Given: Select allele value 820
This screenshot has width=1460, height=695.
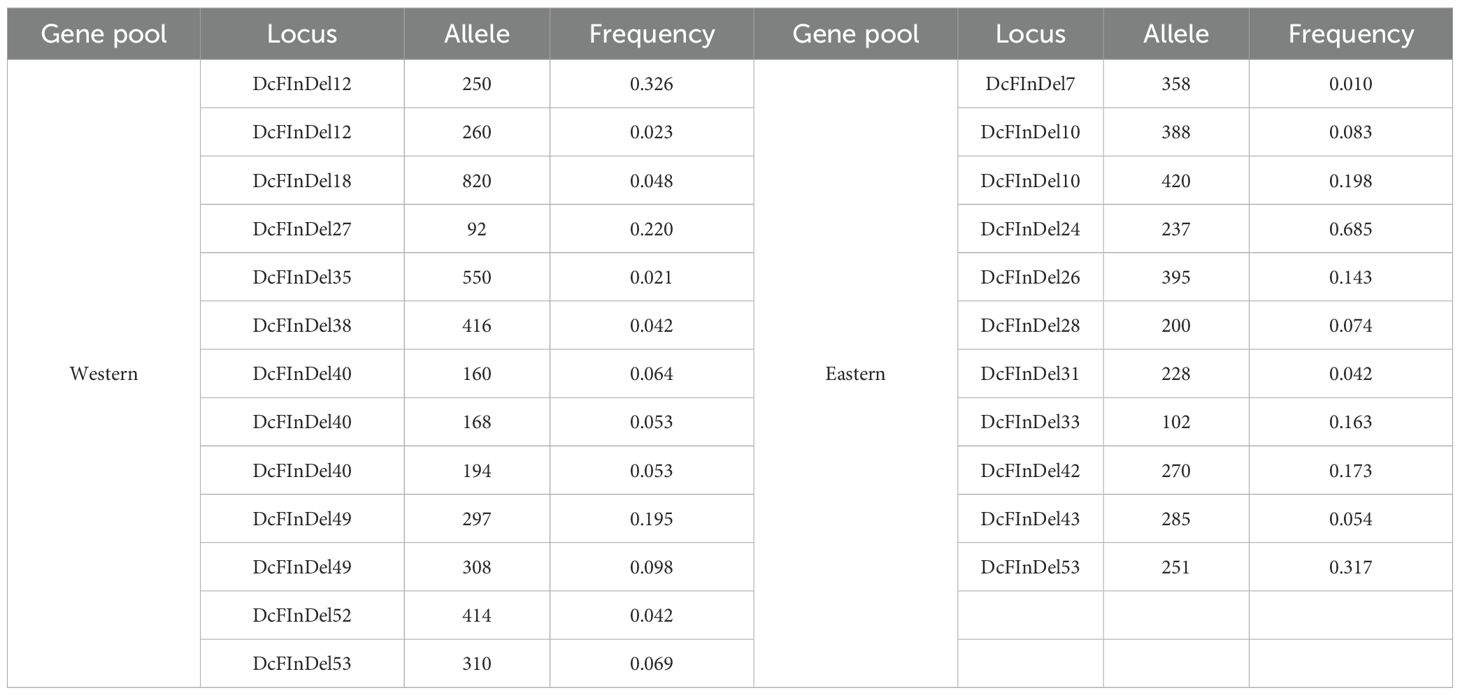Looking at the screenshot, I should [x=477, y=181].
